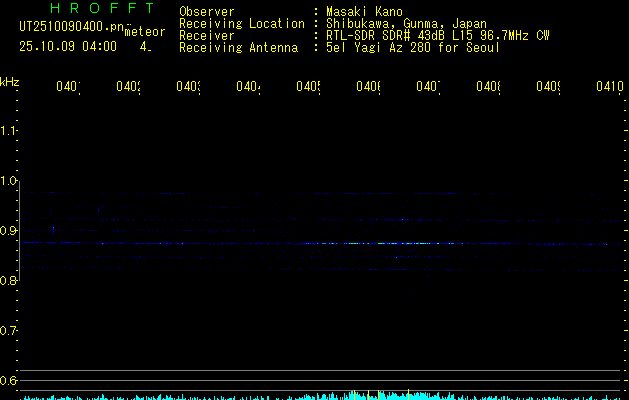The width and height of the screenshot is (629, 400).
Task: Click the RTL-SDR receiver settings line
Action: (x=438, y=36)
